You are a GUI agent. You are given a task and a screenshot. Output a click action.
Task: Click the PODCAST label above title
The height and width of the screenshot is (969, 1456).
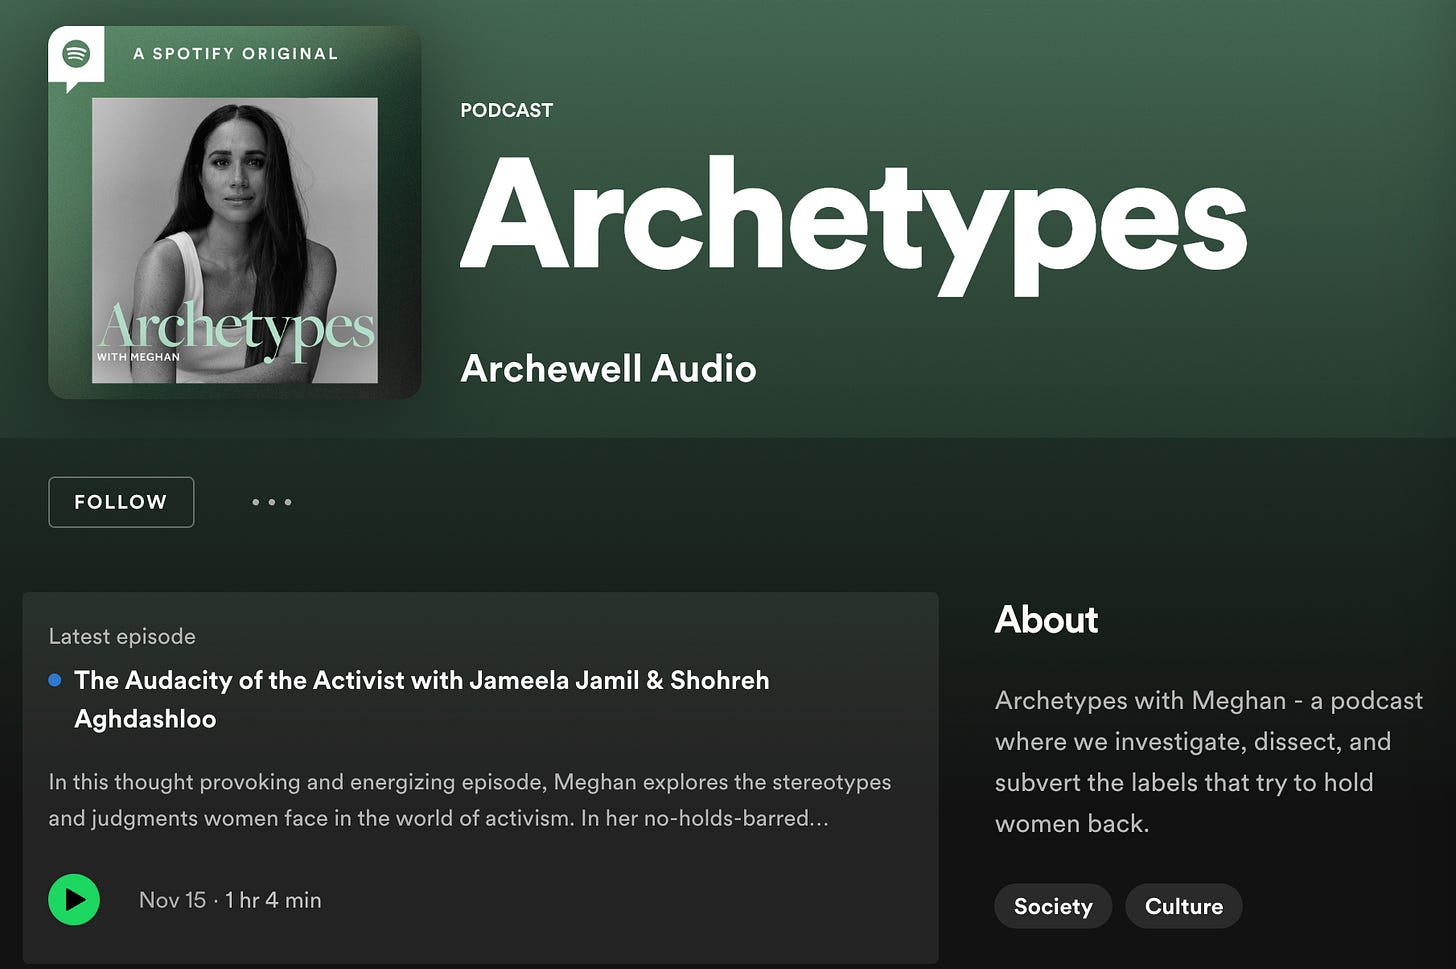(506, 110)
